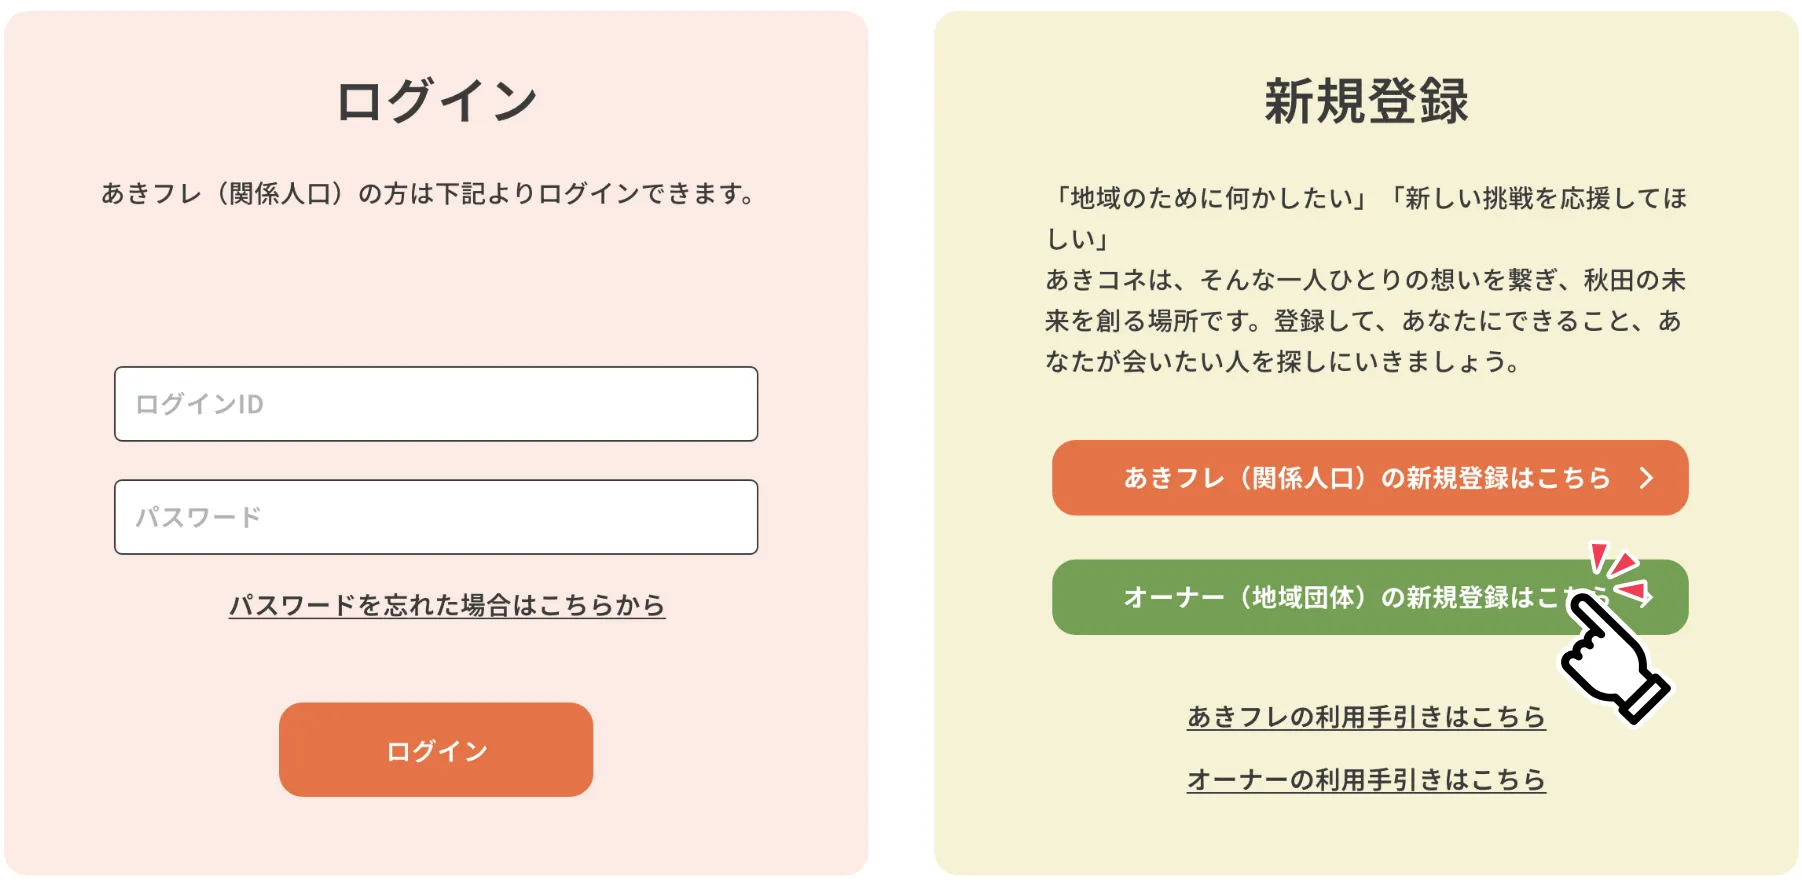This screenshot has height=884, width=1802.
Task: Click the 新規登録 heading
Action: (x=1366, y=101)
